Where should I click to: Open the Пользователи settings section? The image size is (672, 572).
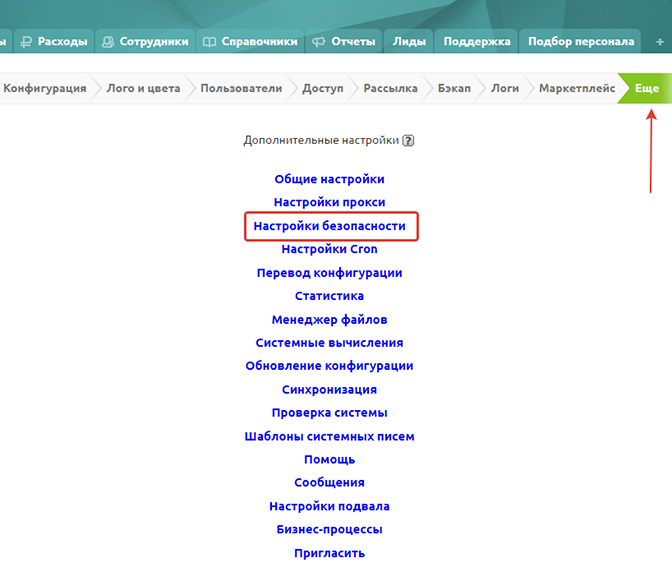[241, 88]
